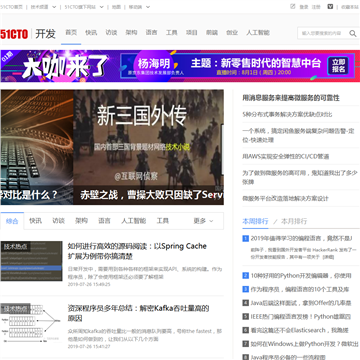Screen dimensions: 360x360
Task: Open headline 用消息服务来提高微服务的可靠性
Action: 291,98
